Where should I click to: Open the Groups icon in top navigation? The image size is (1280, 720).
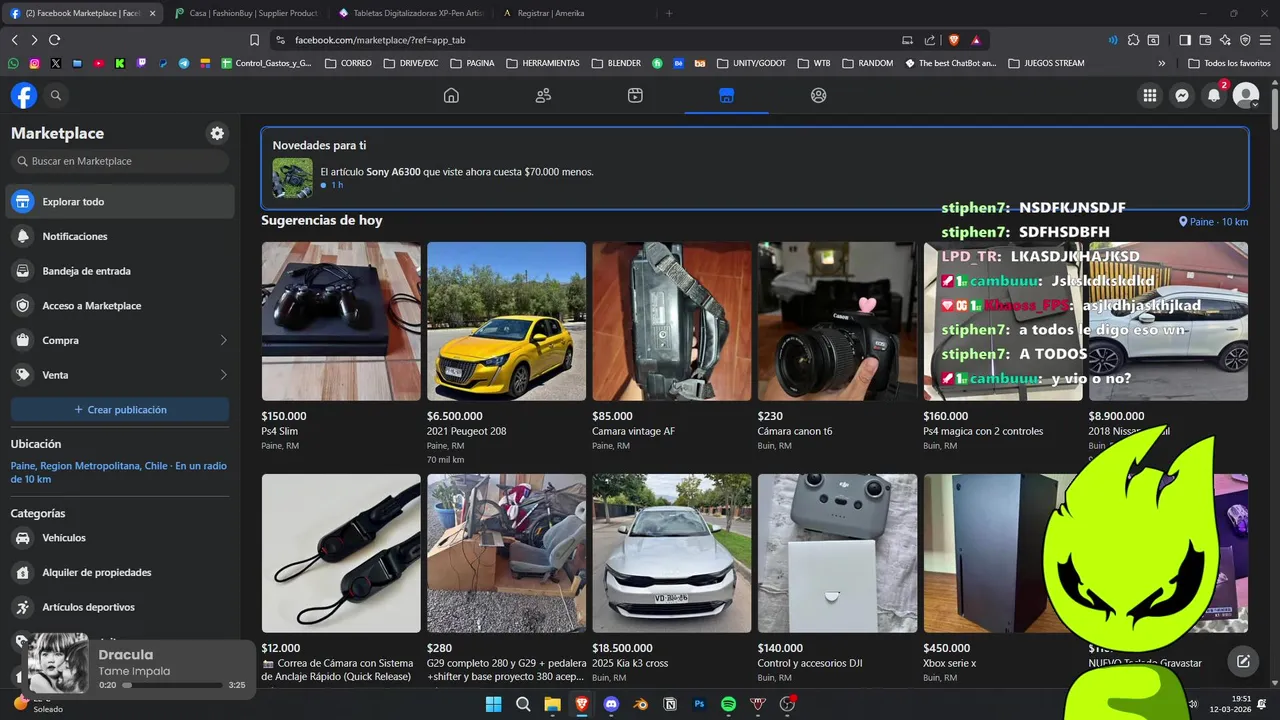pyautogui.click(x=818, y=95)
